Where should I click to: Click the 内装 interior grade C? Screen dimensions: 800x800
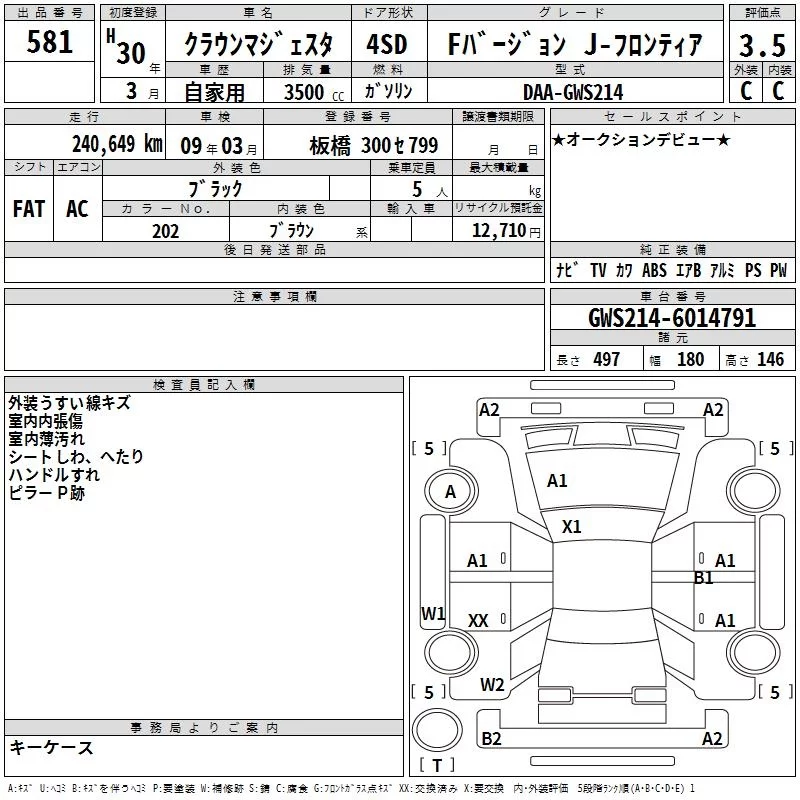tap(778, 91)
